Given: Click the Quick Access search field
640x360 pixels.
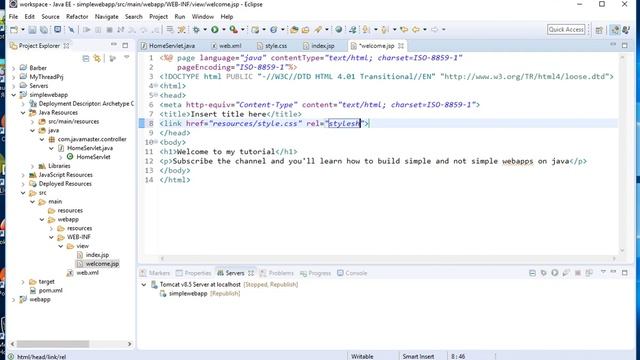Looking at the screenshot, I should tap(566, 29).
